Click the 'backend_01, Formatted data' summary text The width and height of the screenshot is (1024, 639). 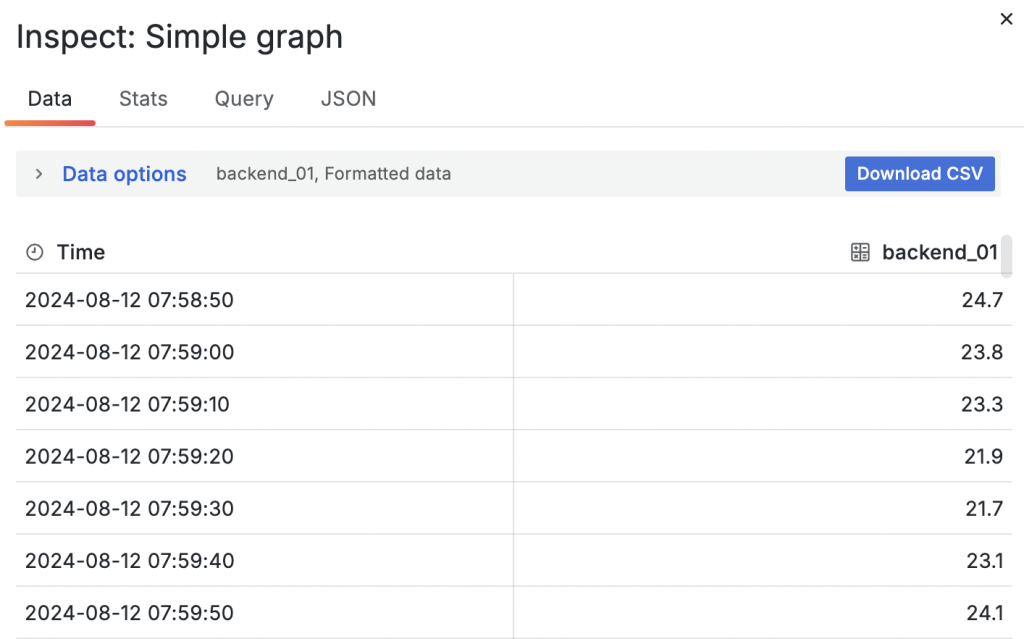pos(333,174)
